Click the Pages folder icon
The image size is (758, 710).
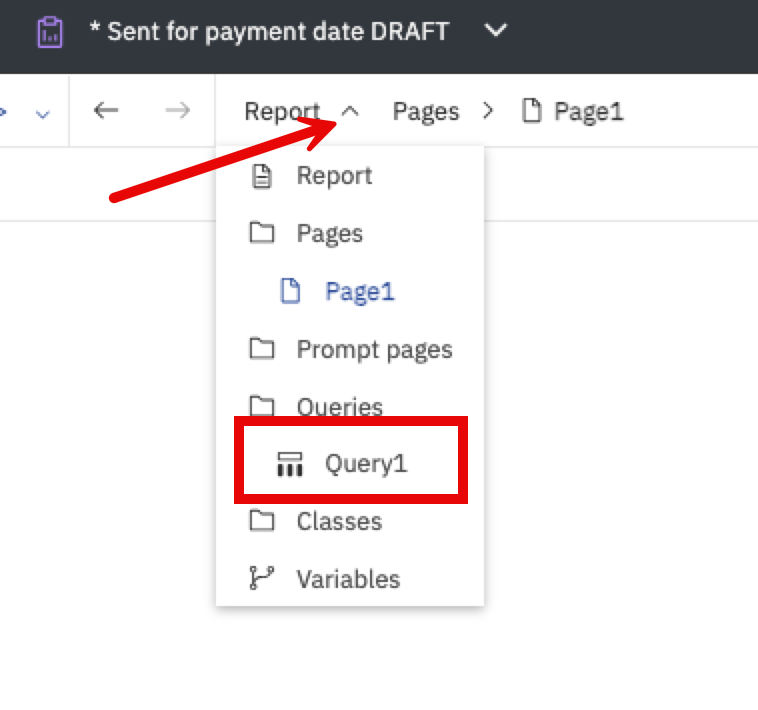[262, 232]
